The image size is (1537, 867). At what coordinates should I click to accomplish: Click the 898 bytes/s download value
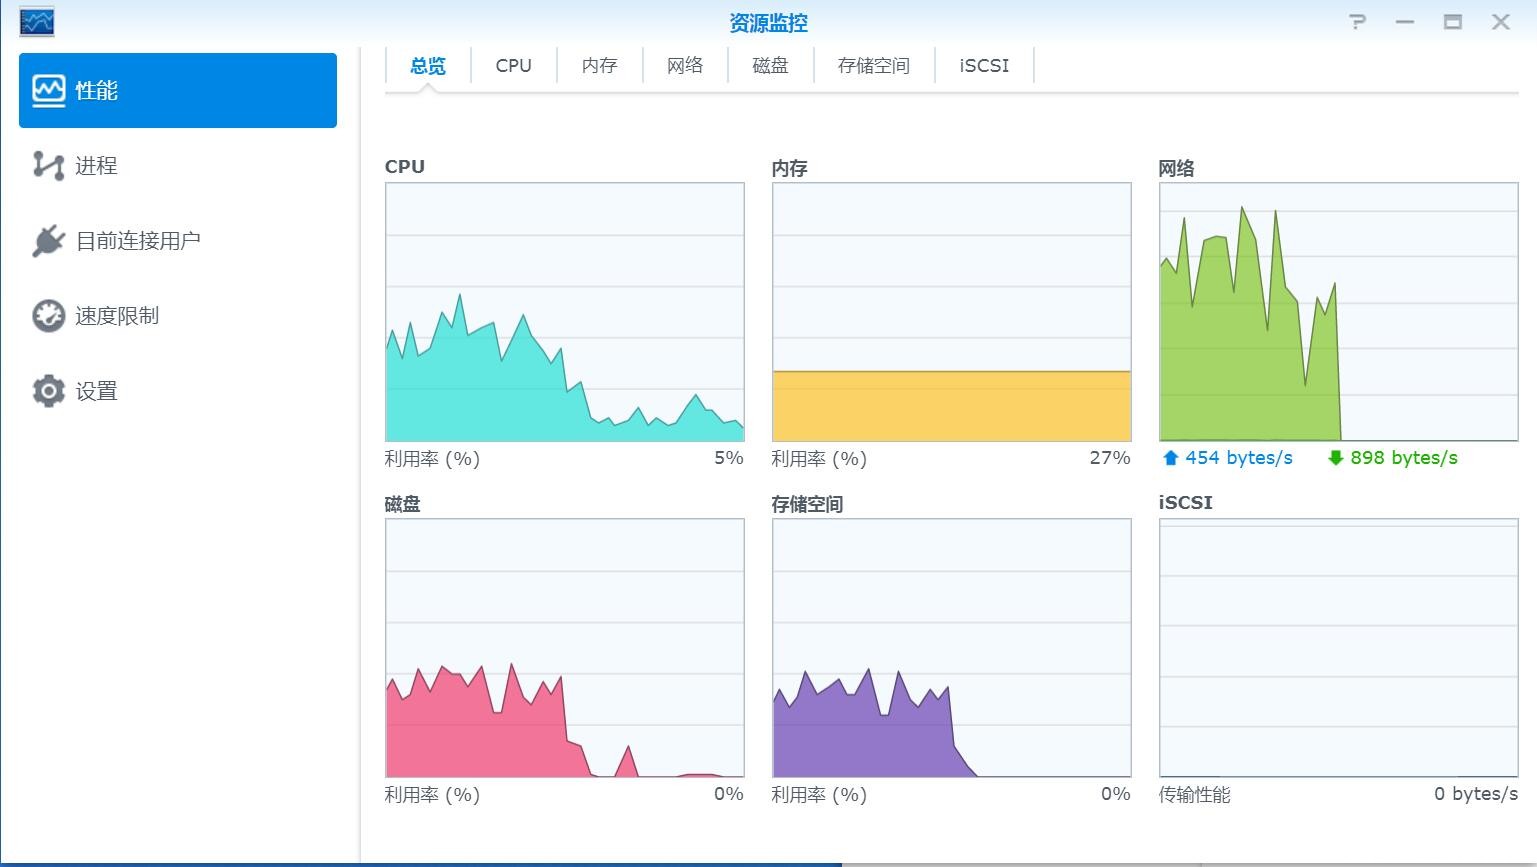tap(1404, 458)
